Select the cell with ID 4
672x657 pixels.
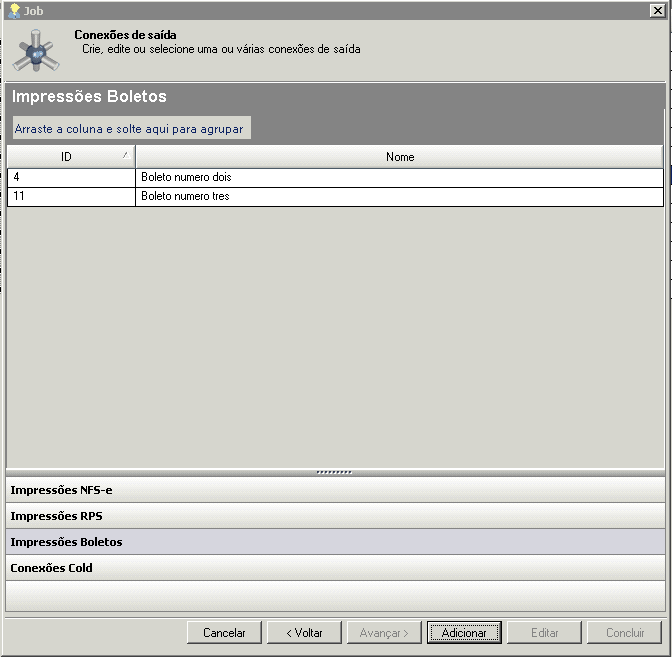[x=71, y=177]
